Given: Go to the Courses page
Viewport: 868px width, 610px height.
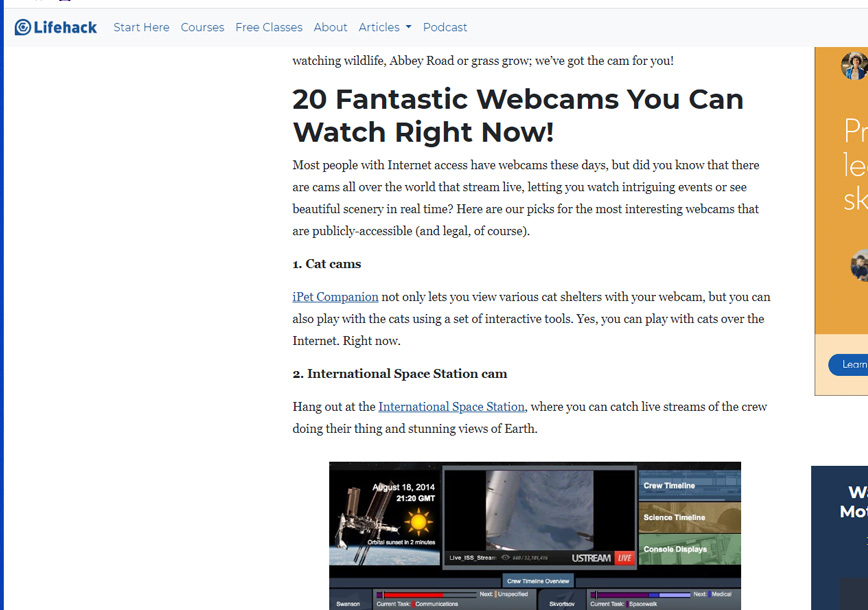Looking at the screenshot, I should coord(202,27).
